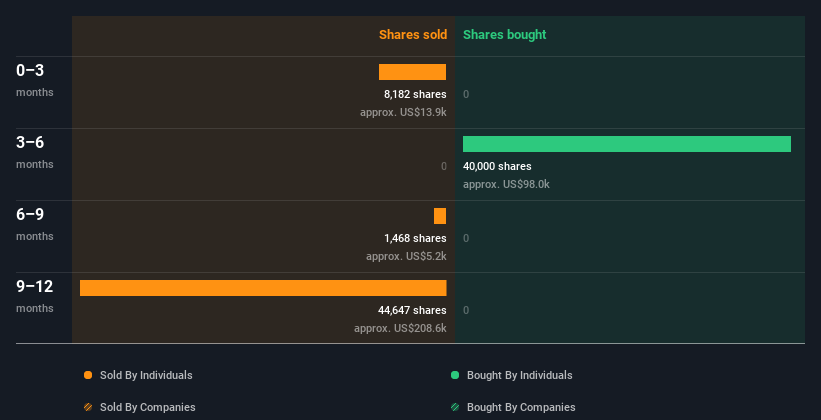Click the green Bought By Individuals legend dot
Viewport: 821px width, 420px height.
(455, 375)
